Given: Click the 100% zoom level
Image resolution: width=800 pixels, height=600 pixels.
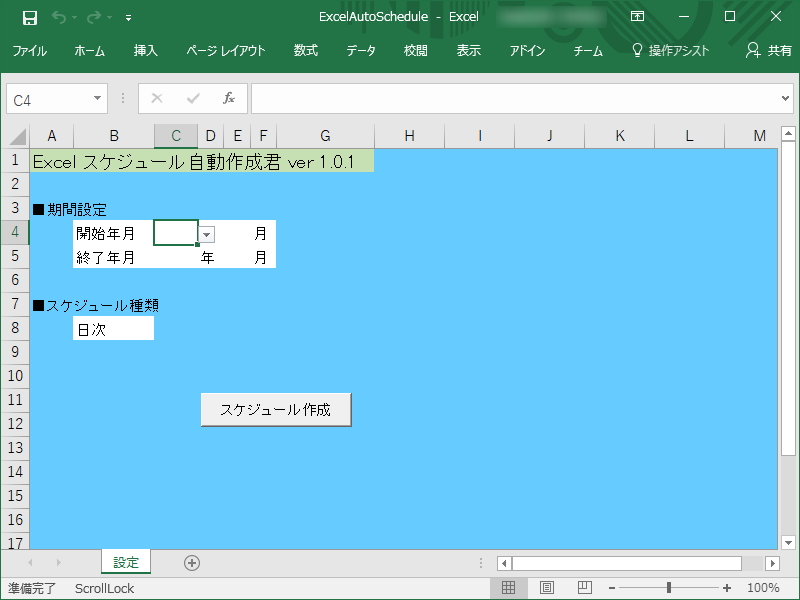Looking at the screenshot, I should click(763, 588).
